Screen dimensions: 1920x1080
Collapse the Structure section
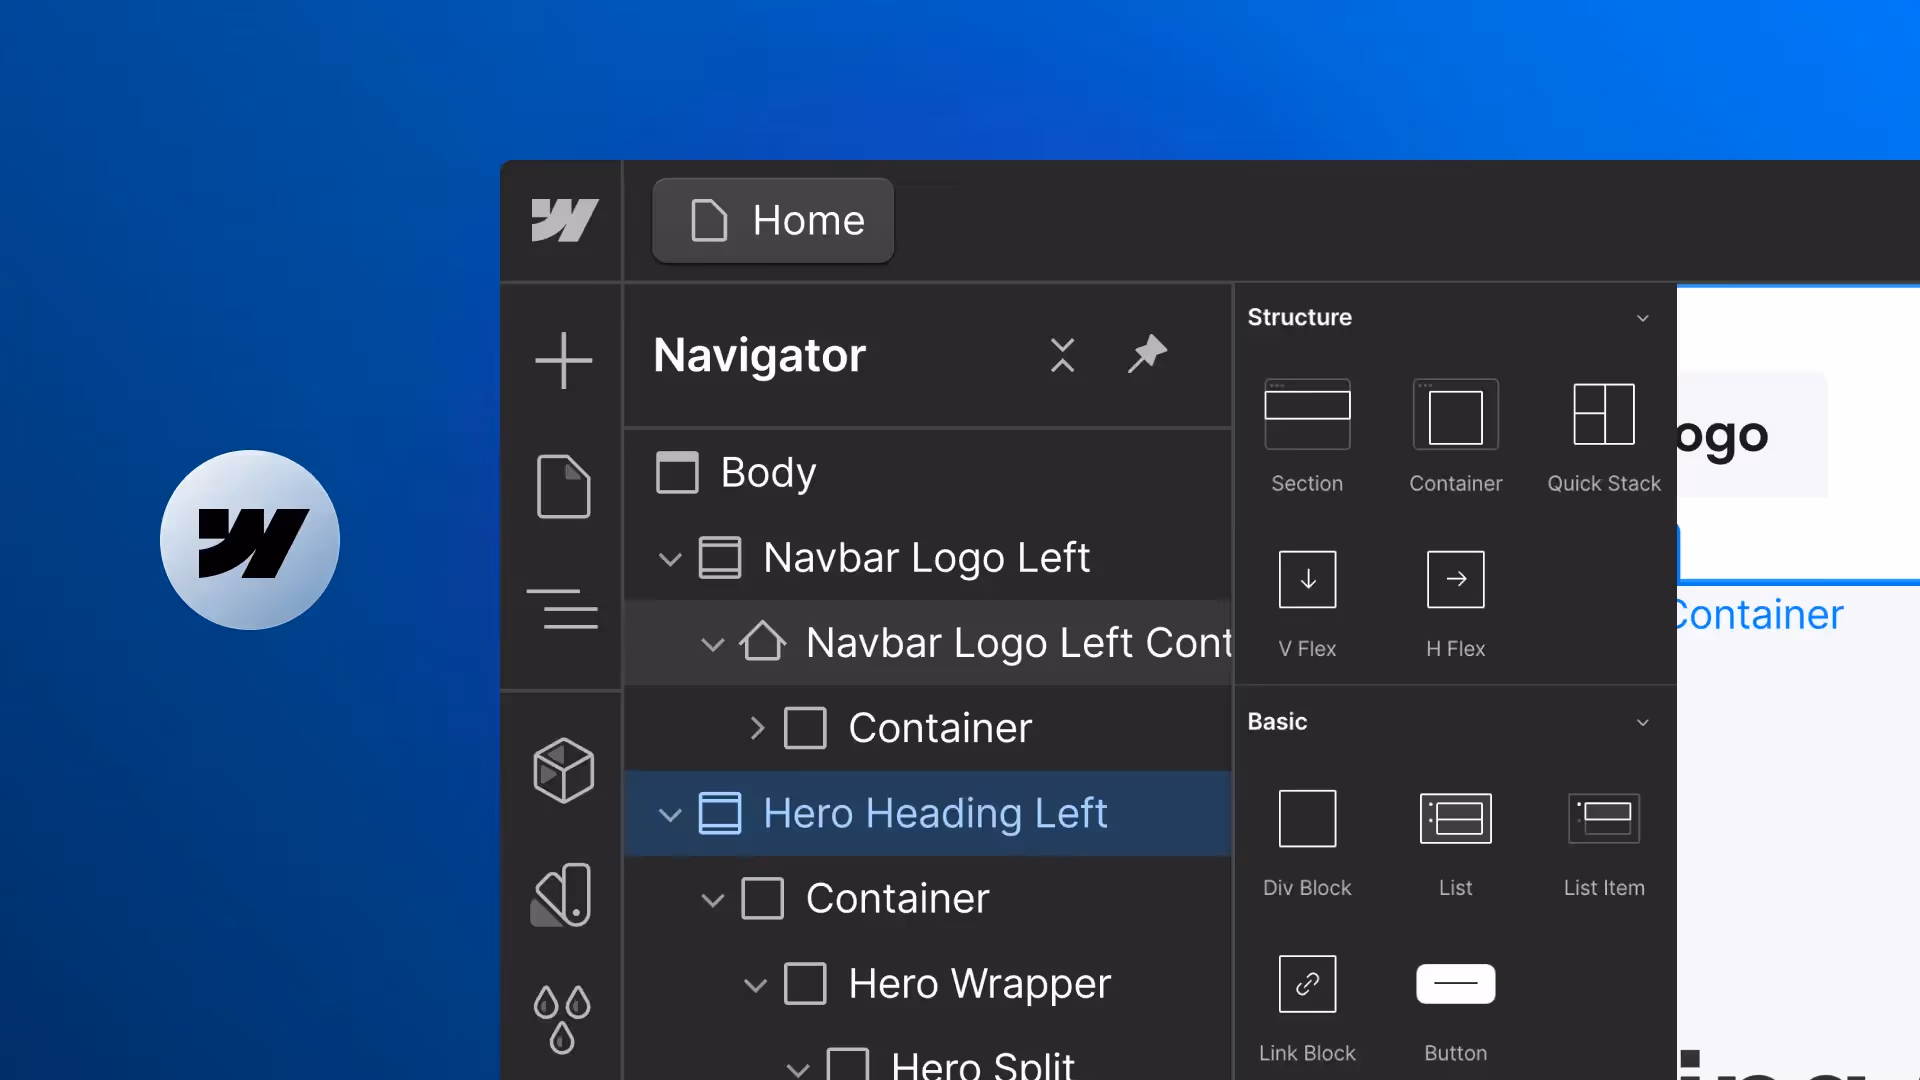1642,318
